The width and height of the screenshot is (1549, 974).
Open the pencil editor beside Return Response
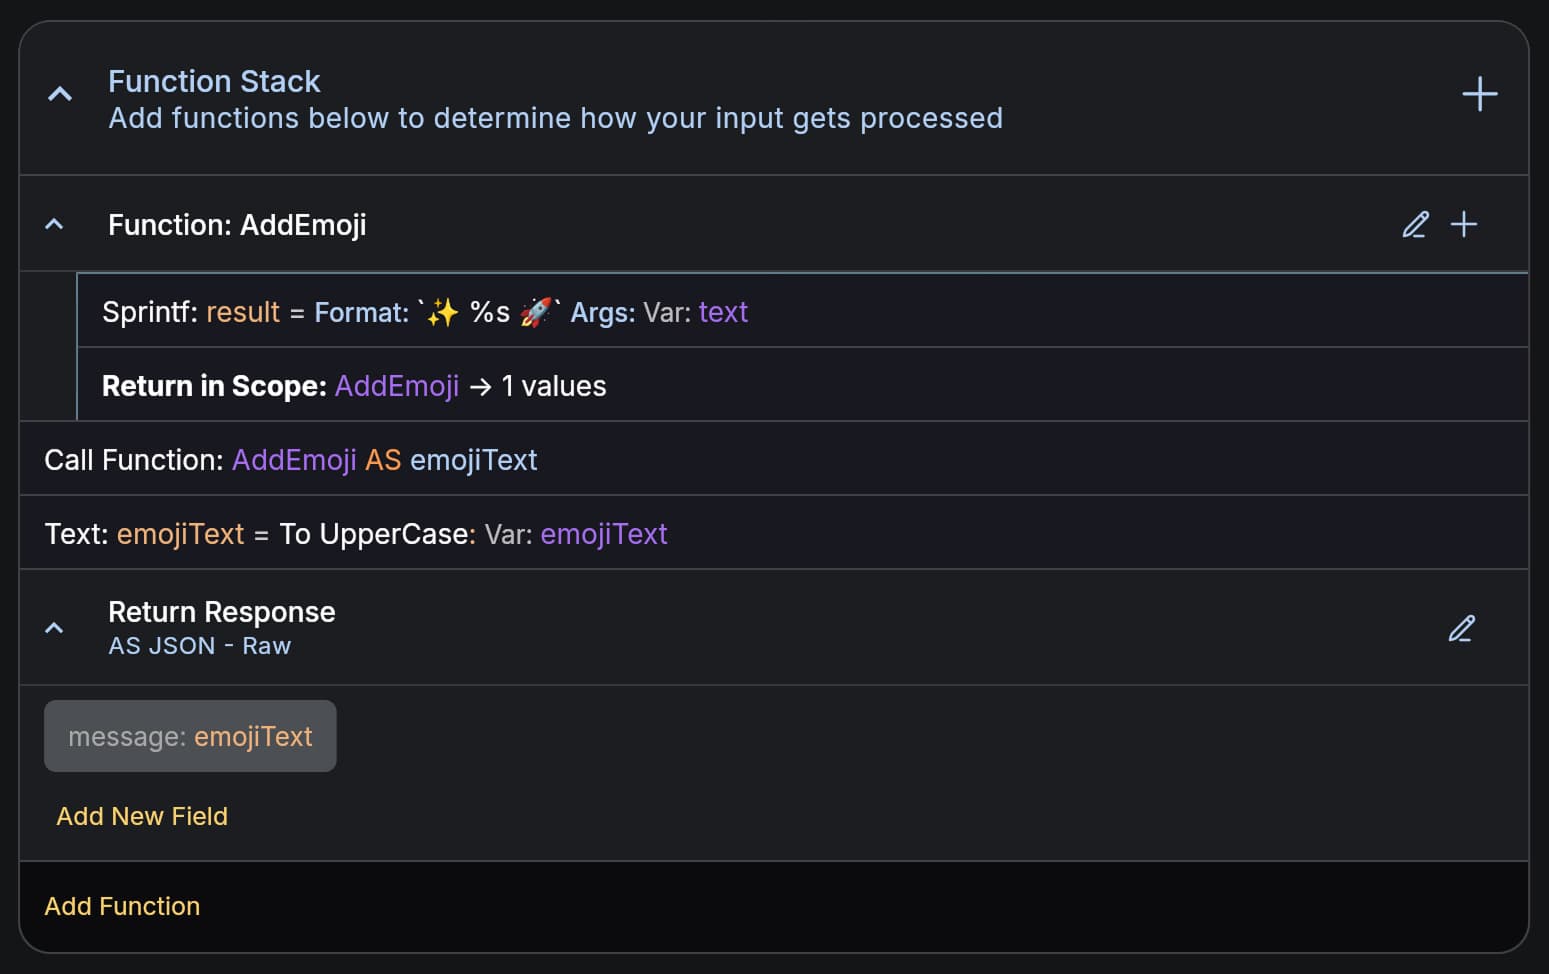pyautogui.click(x=1462, y=628)
